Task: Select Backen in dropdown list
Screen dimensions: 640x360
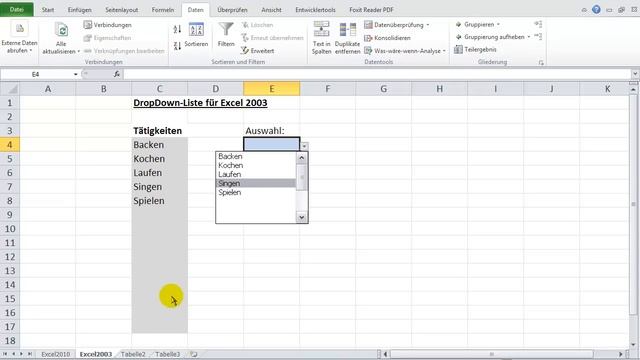Action: pyautogui.click(x=256, y=156)
